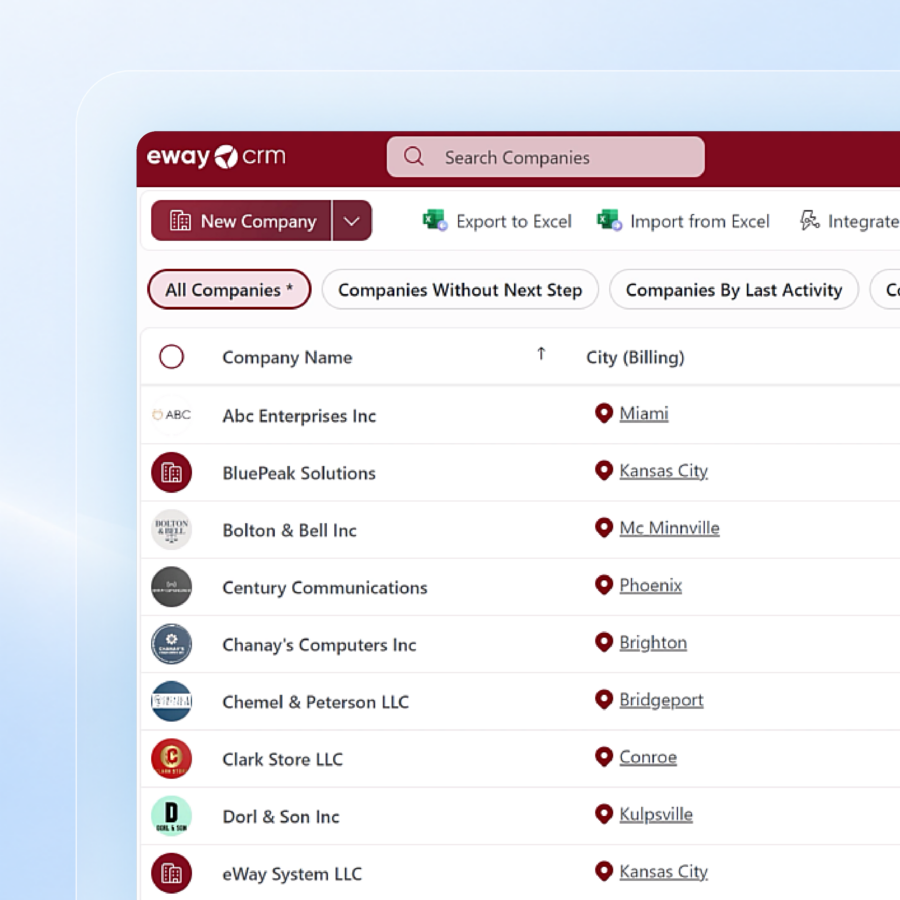Open the Bridgeport city link

661,700
